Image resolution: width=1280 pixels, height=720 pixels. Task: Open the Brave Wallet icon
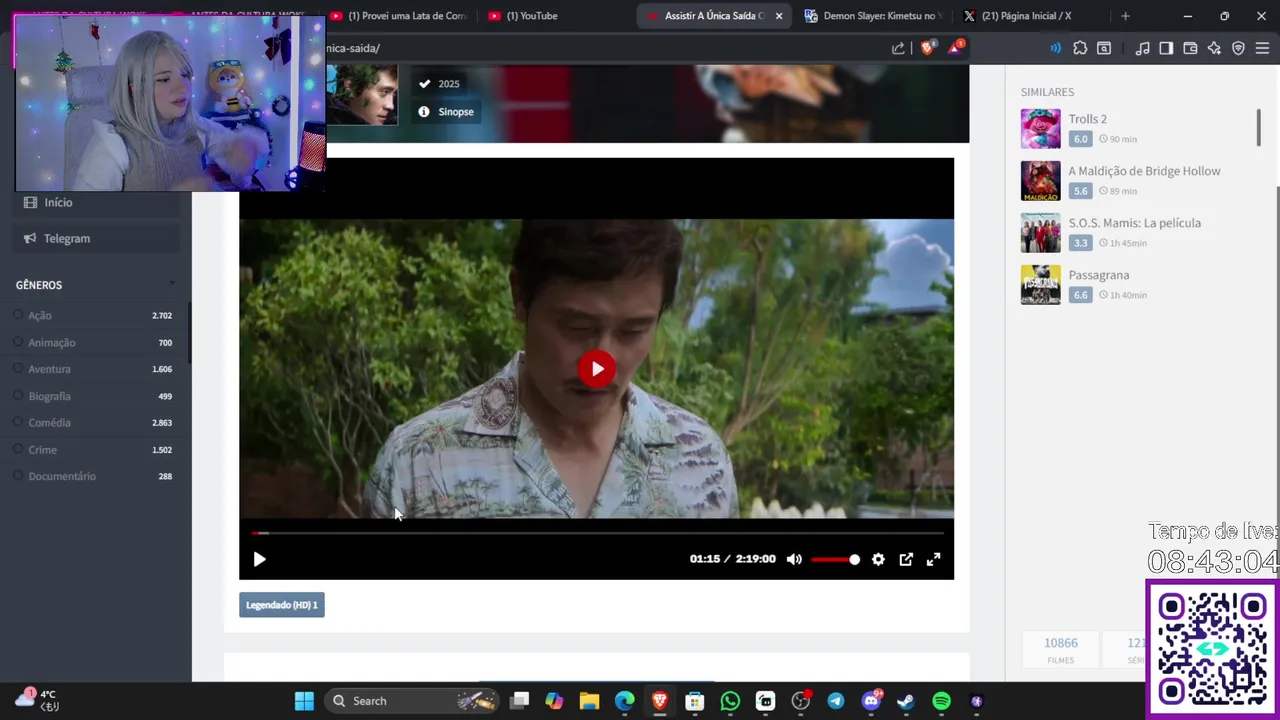(x=1190, y=48)
